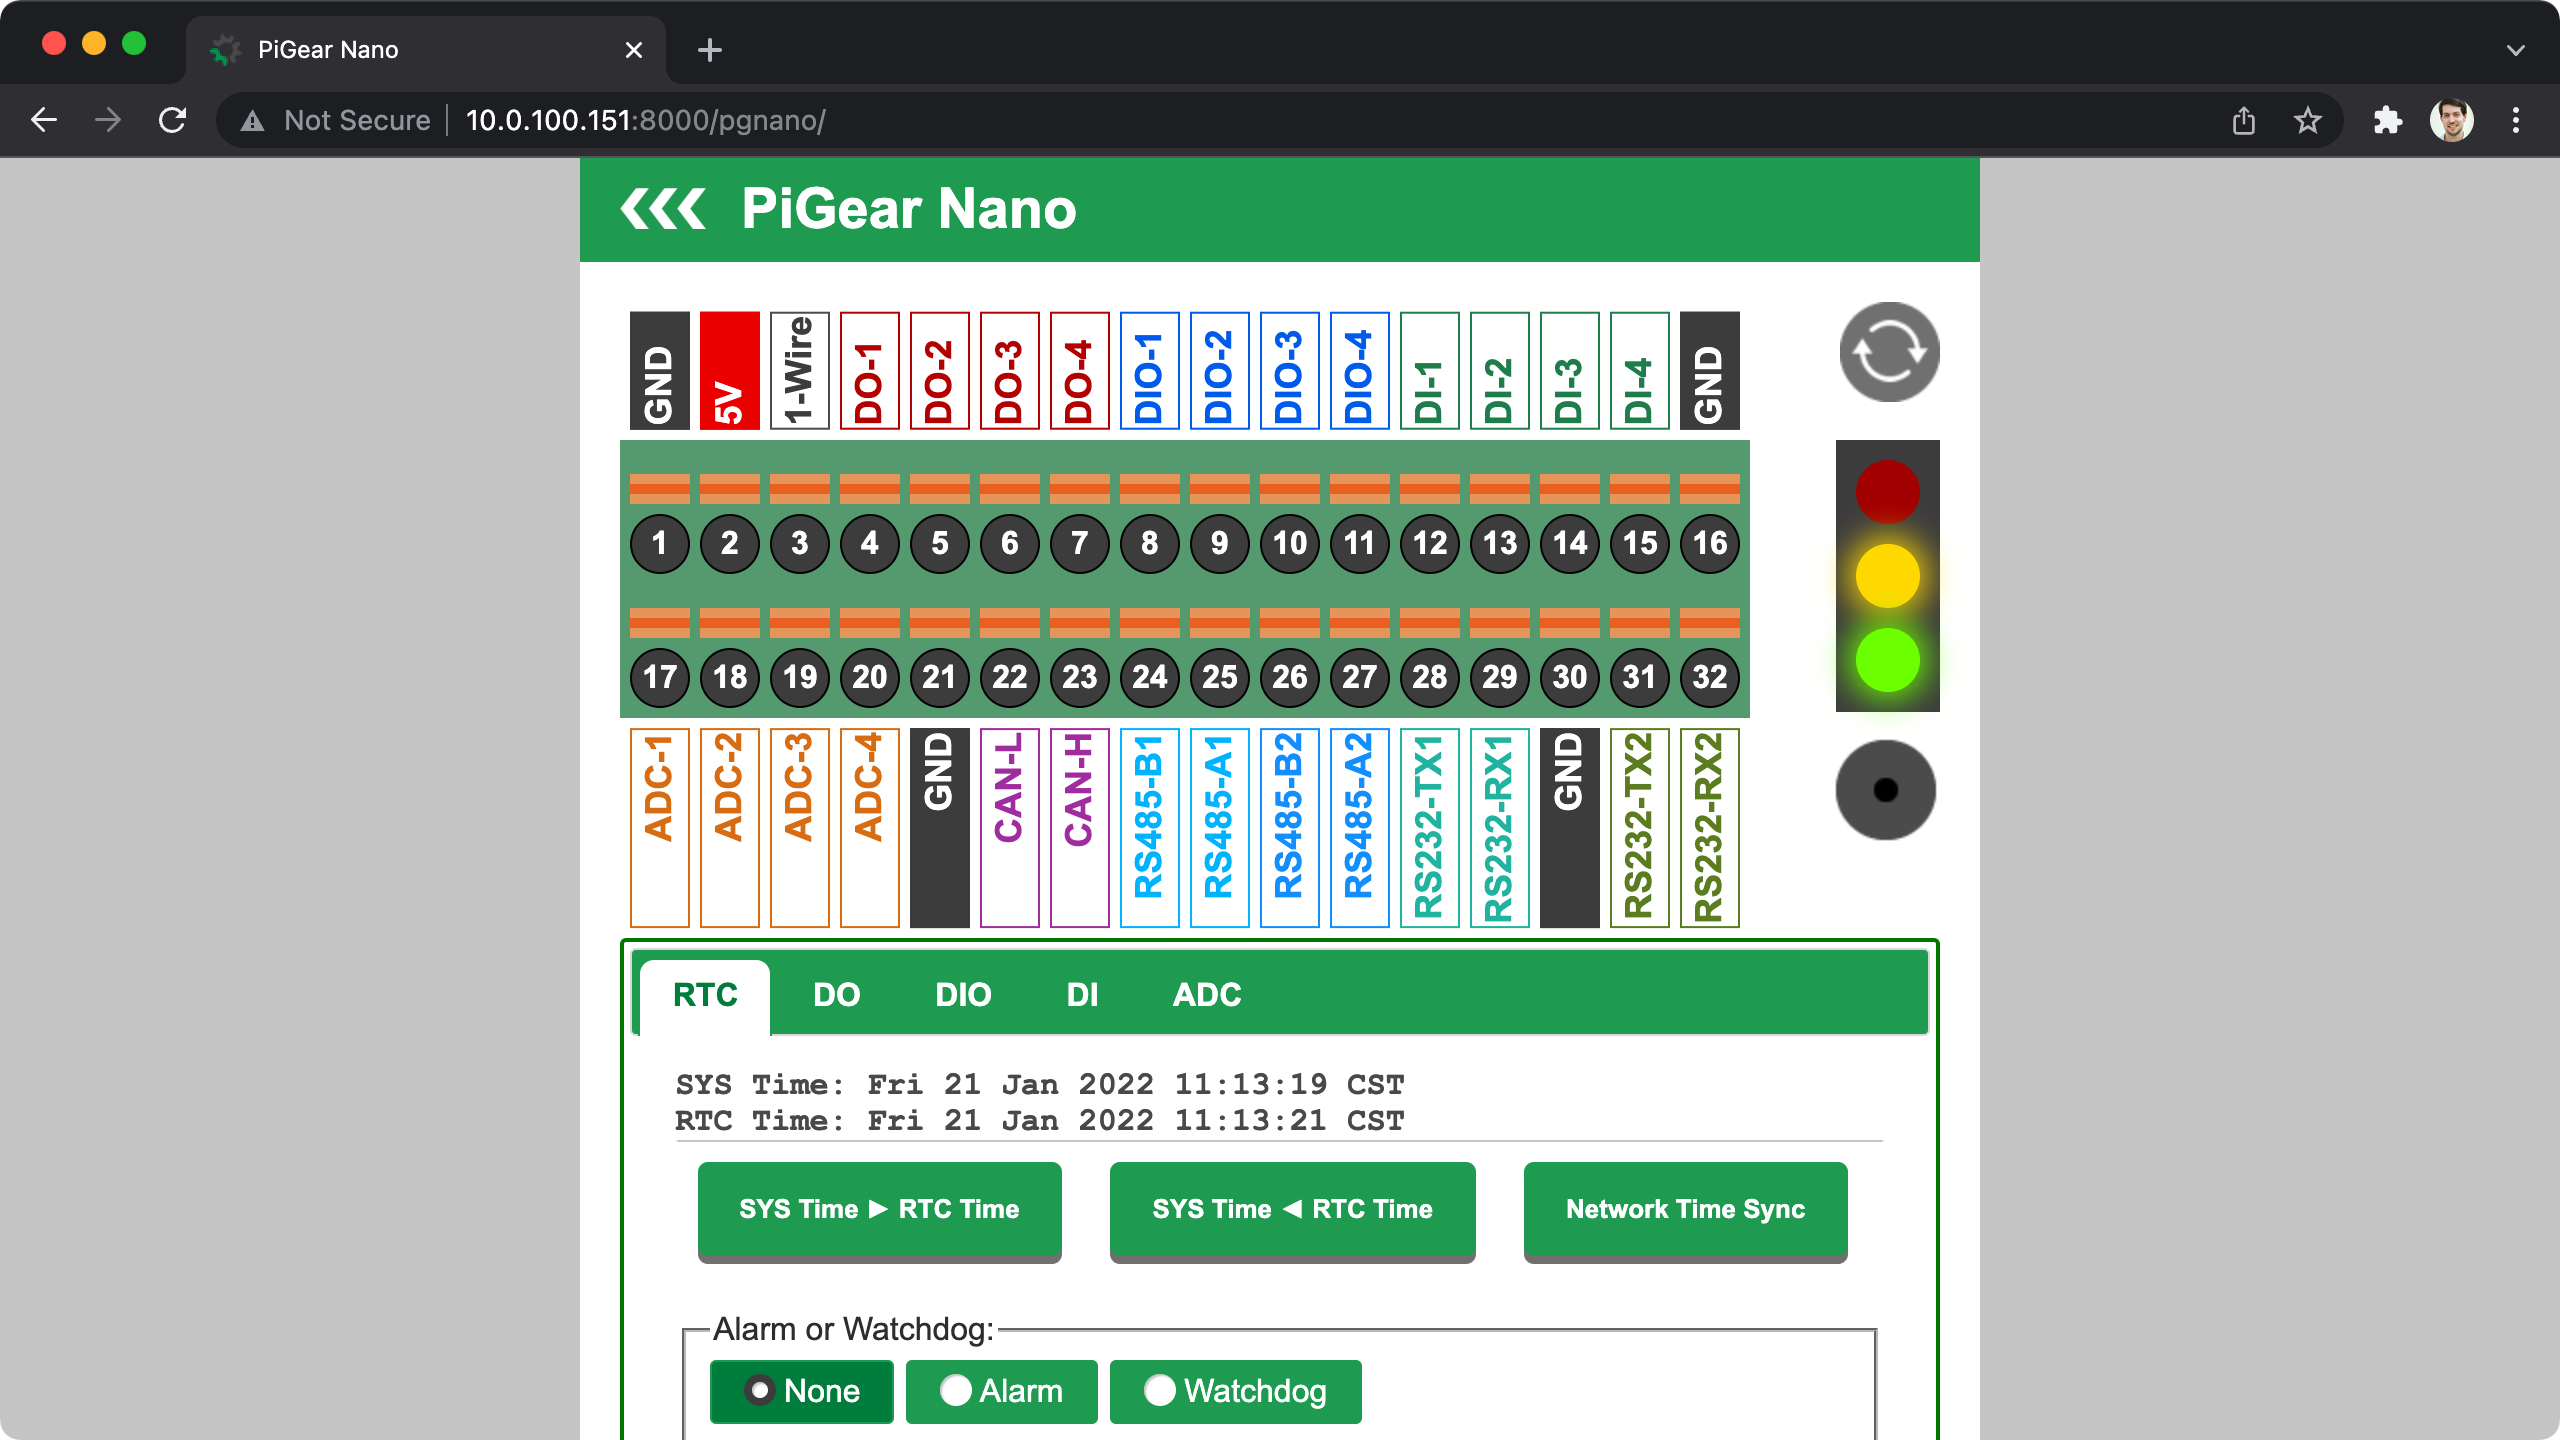This screenshot has width=2560, height=1440.
Task: Select the DO-1 pin label
Action: pyautogui.click(x=869, y=371)
